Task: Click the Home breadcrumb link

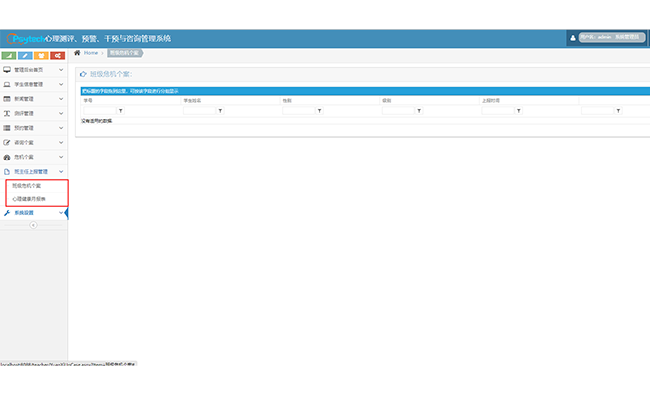Action: [x=91, y=53]
